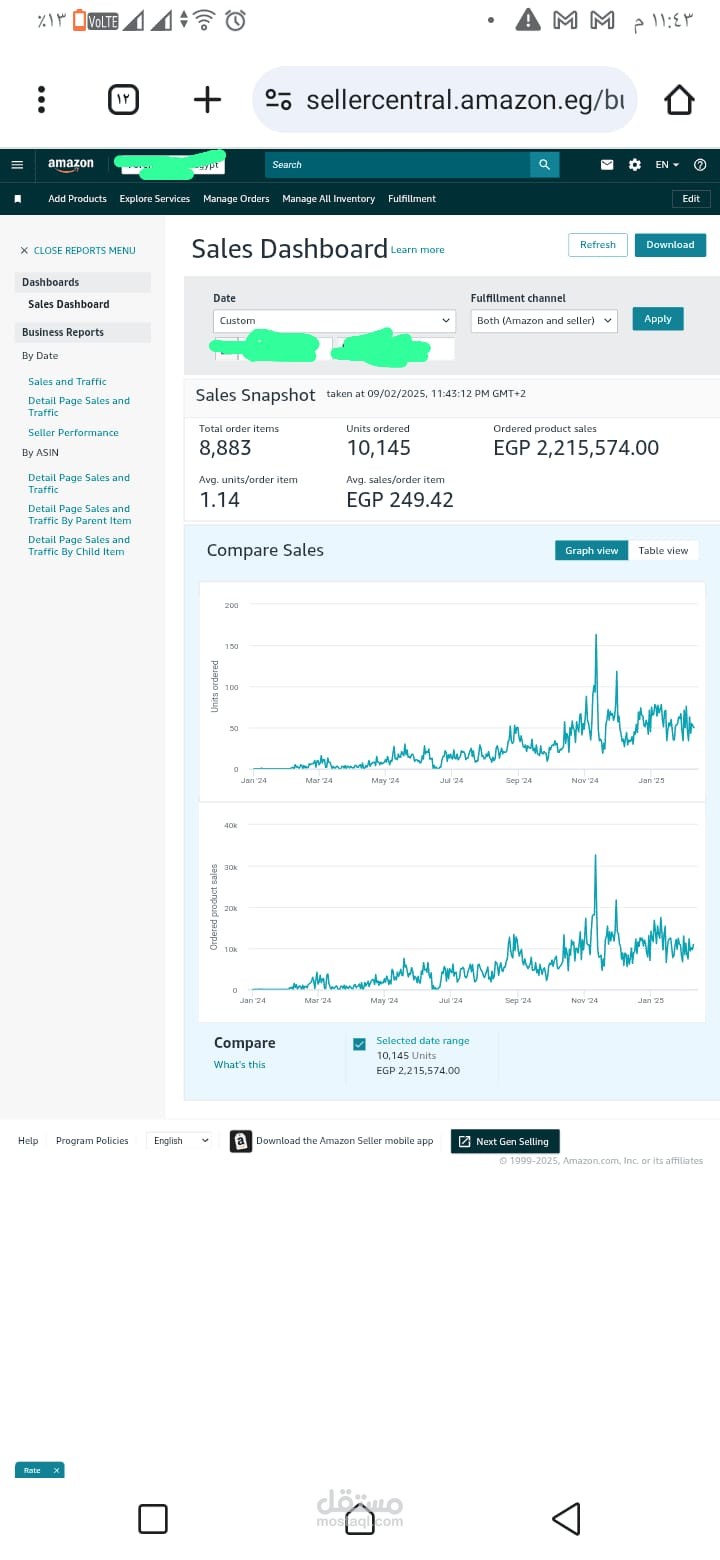Image resolution: width=720 pixels, height=1560 pixels.
Task: Tap Android recent apps square button
Action: pos(153,1519)
